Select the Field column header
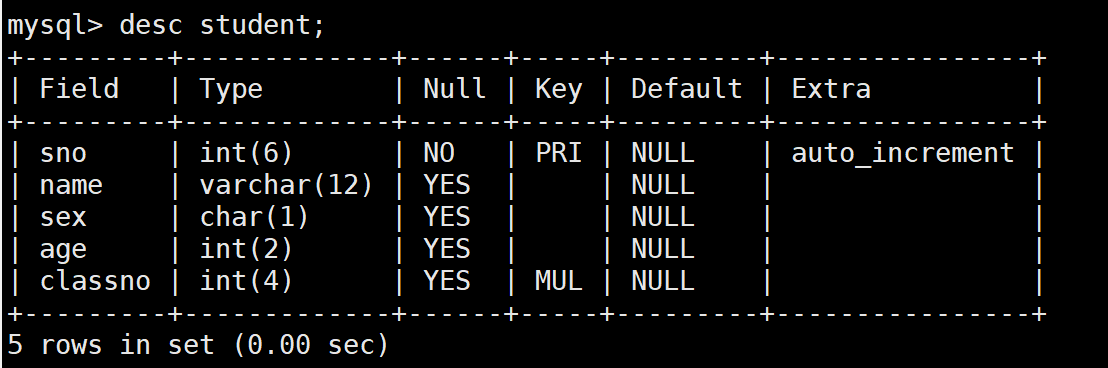1108x368 pixels. pyautogui.click(x=78, y=89)
